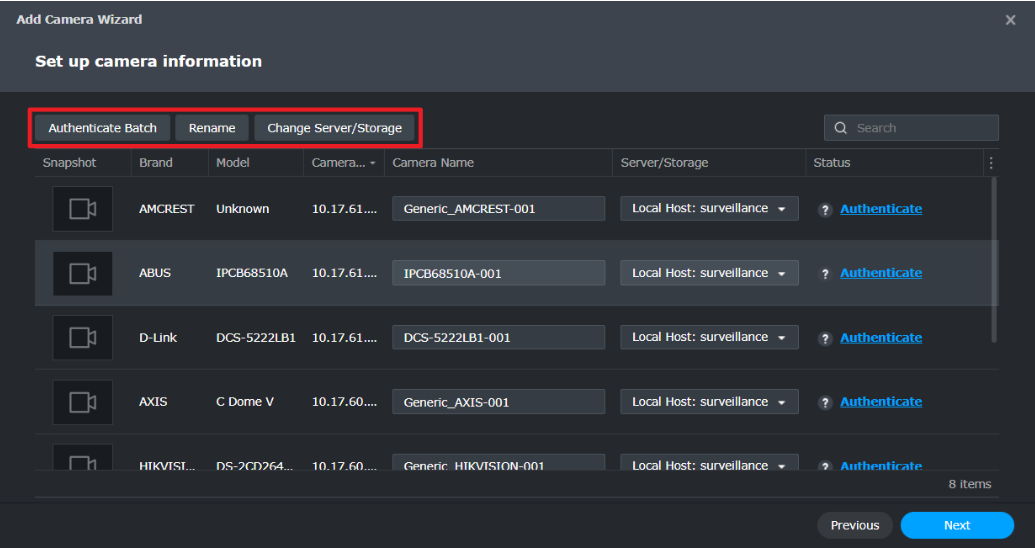Open Server/Storage dropdown for AXIS camera
Viewport: 1035px width, 548px height.
click(709, 402)
